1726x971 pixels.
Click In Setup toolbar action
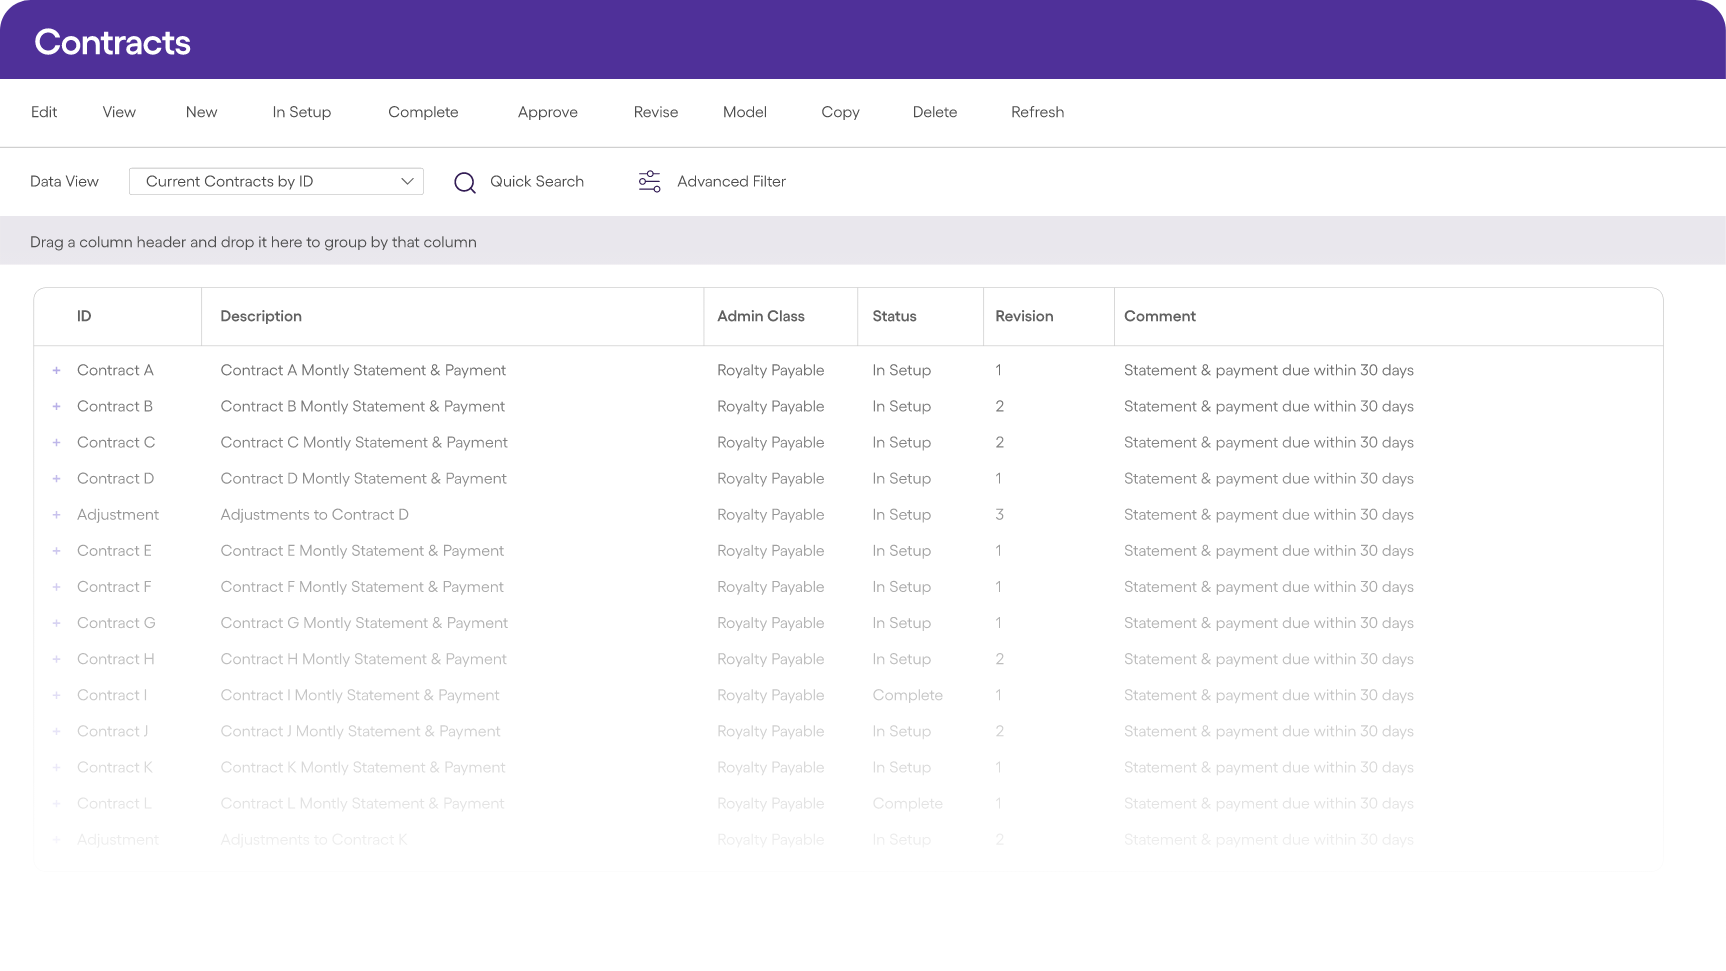click(302, 112)
